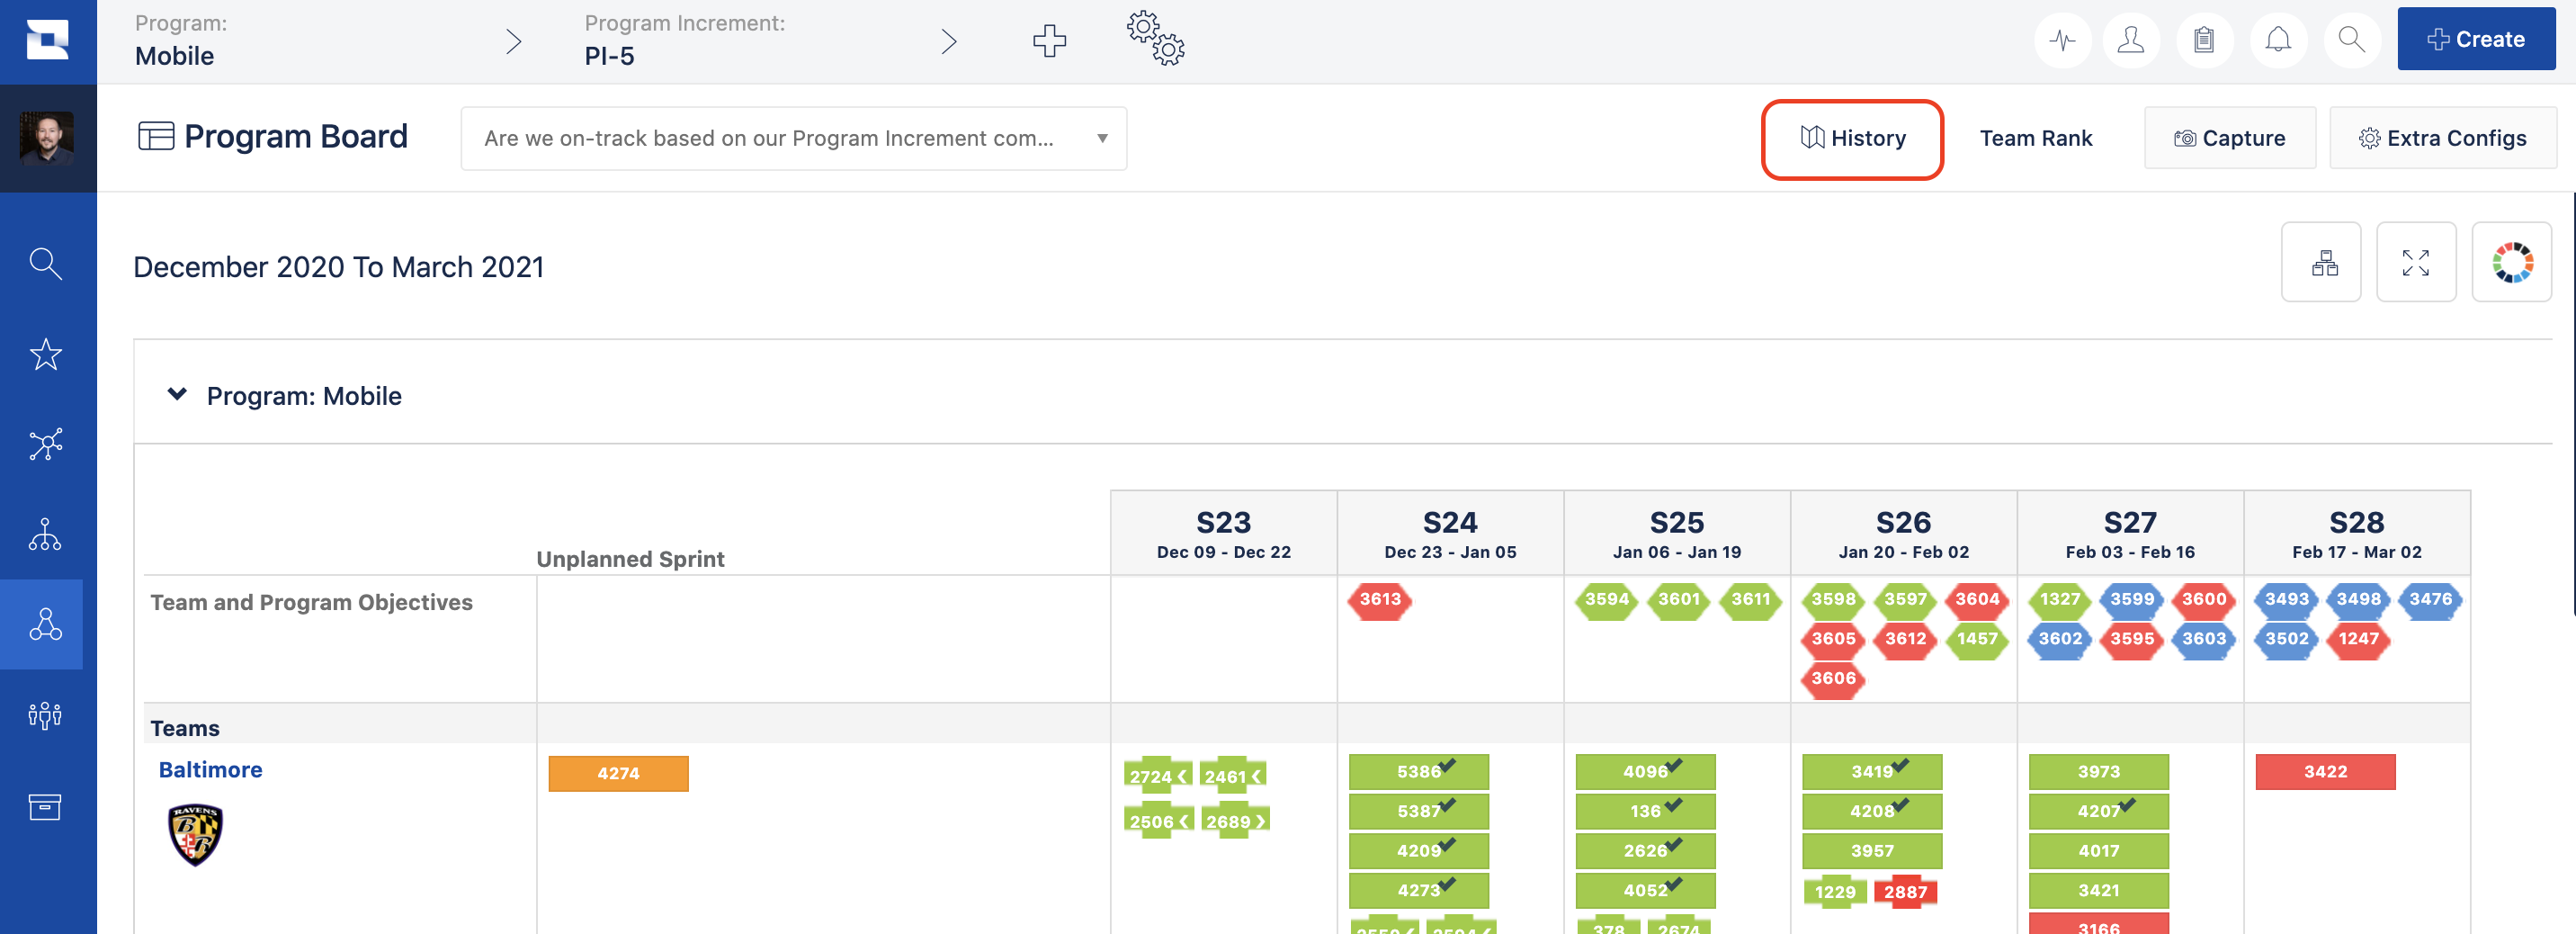Open feature card 5386 in S24

[1419, 771]
